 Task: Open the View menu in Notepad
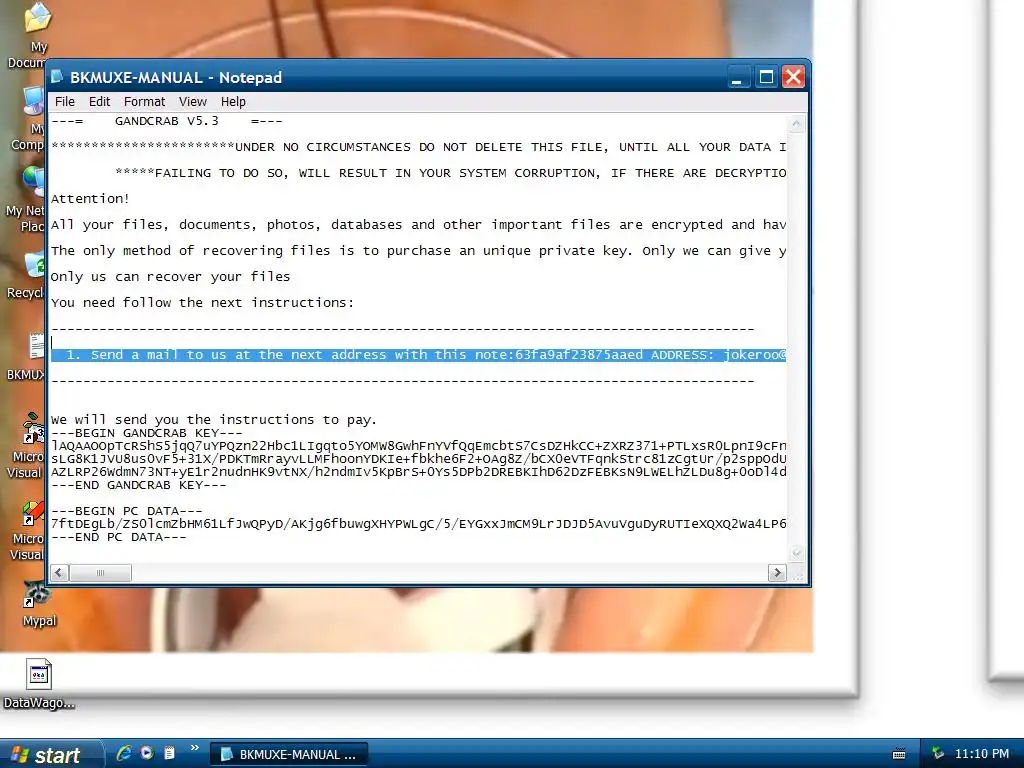point(193,102)
